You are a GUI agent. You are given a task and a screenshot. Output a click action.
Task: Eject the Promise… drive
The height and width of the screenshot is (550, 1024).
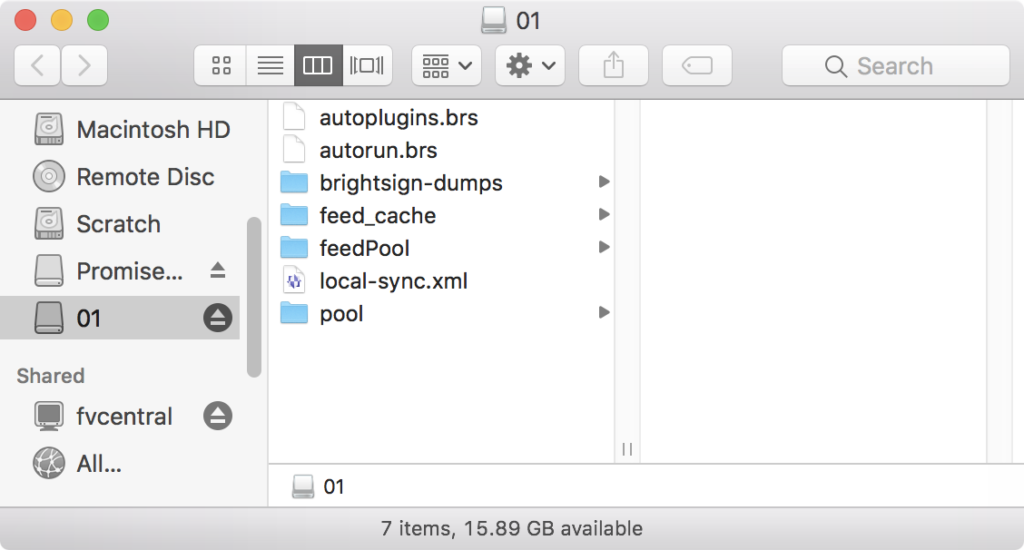(x=217, y=270)
